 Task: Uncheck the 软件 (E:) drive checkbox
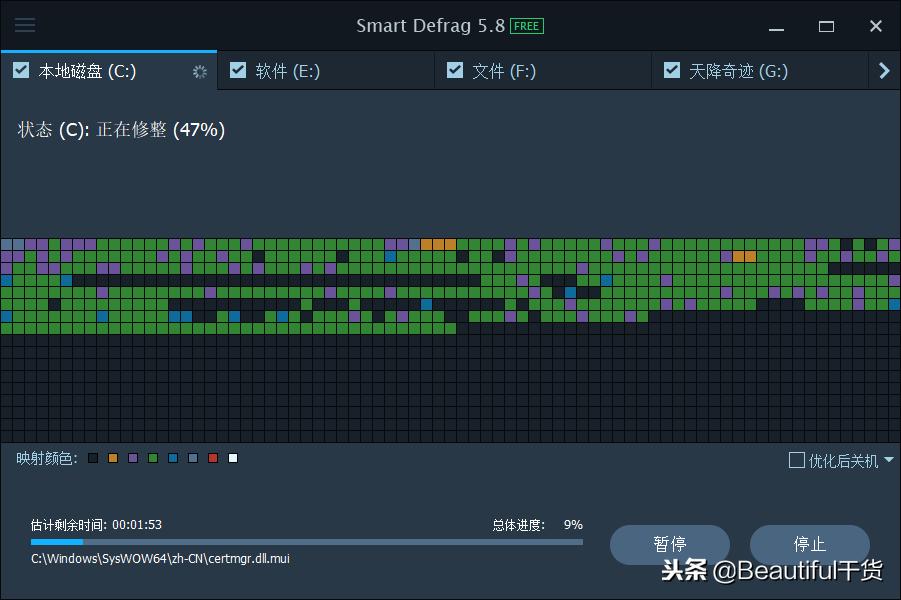[x=238, y=70]
